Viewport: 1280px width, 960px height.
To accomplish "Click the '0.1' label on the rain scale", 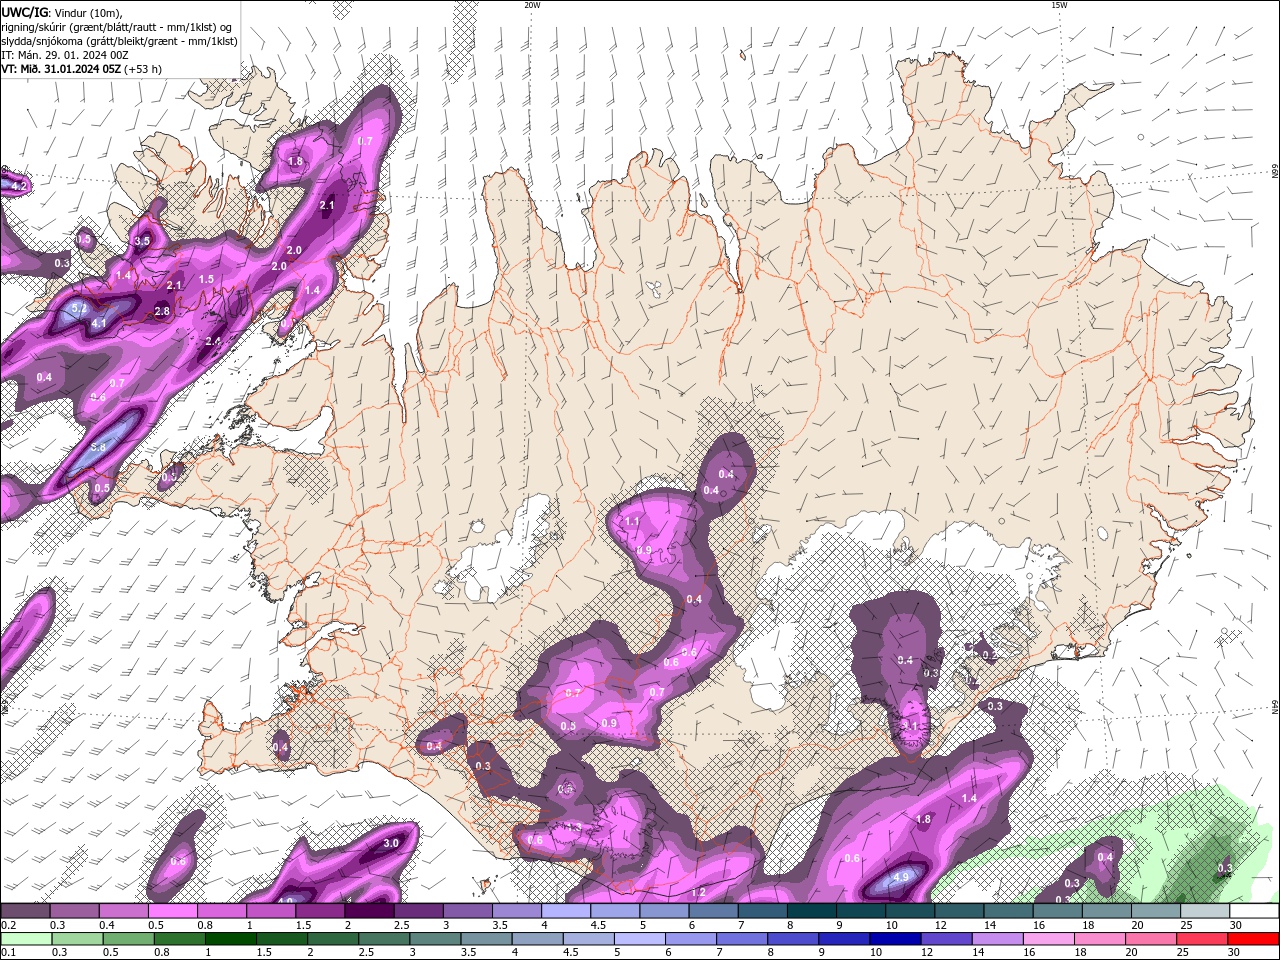I will pyautogui.click(x=8, y=953).
